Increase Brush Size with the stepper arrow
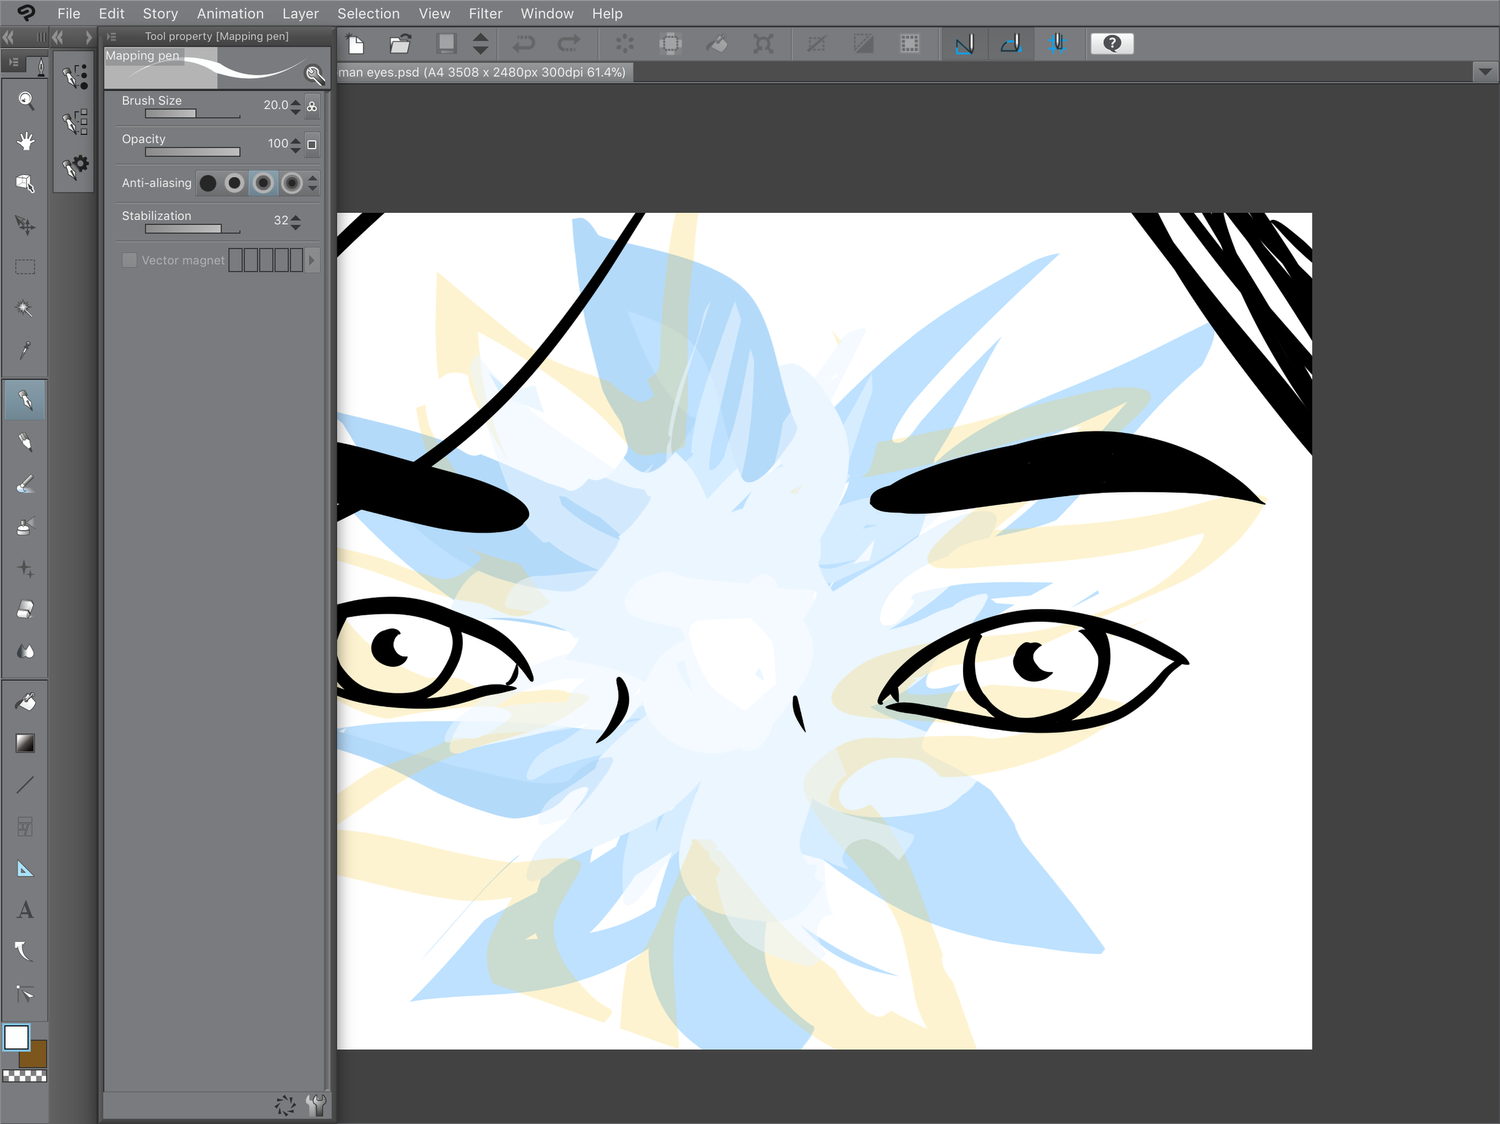The width and height of the screenshot is (1500, 1124). pyautogui.click(x=296, y=101)
